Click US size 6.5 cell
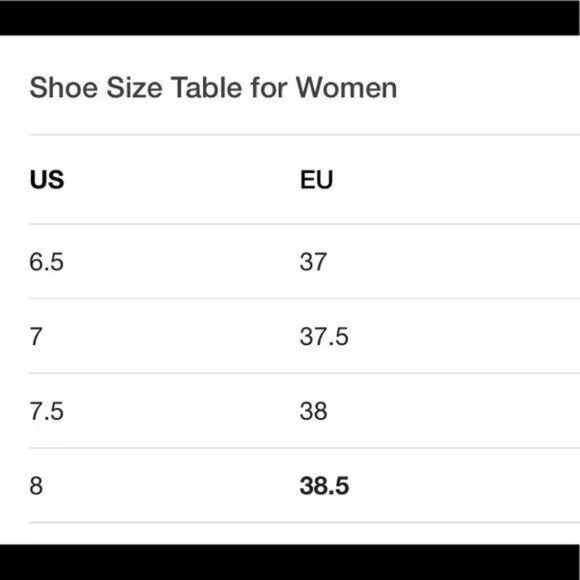 47,262
